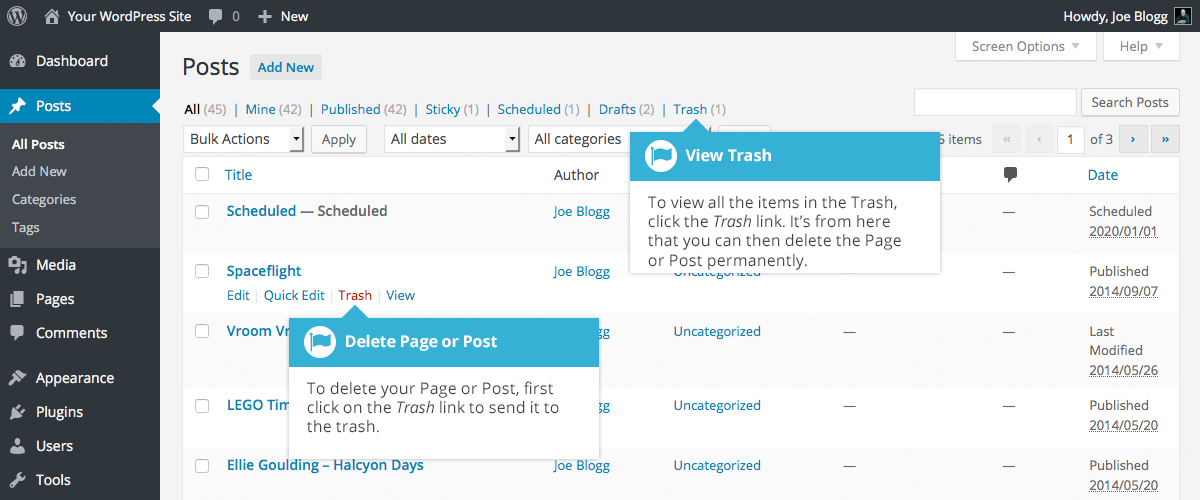Screen dimensions: 1200x500
Task: Filter posts by Sticky
Action: coord(443,109)
